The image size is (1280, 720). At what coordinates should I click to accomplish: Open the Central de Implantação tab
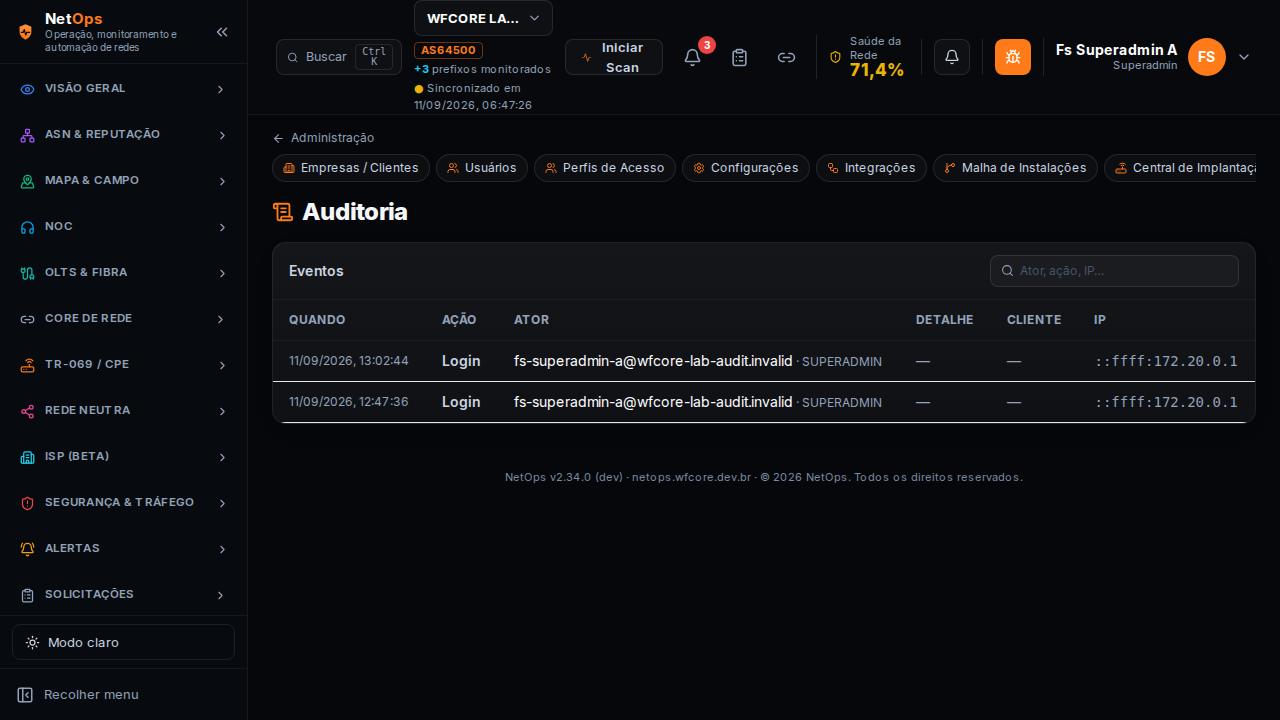[1180, 168]
